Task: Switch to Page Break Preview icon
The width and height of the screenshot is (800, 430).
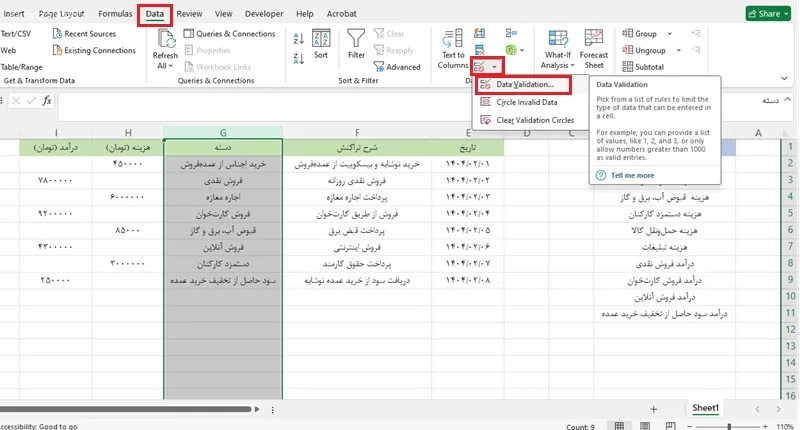Action: pyautogui.click(x=671, y=426)
